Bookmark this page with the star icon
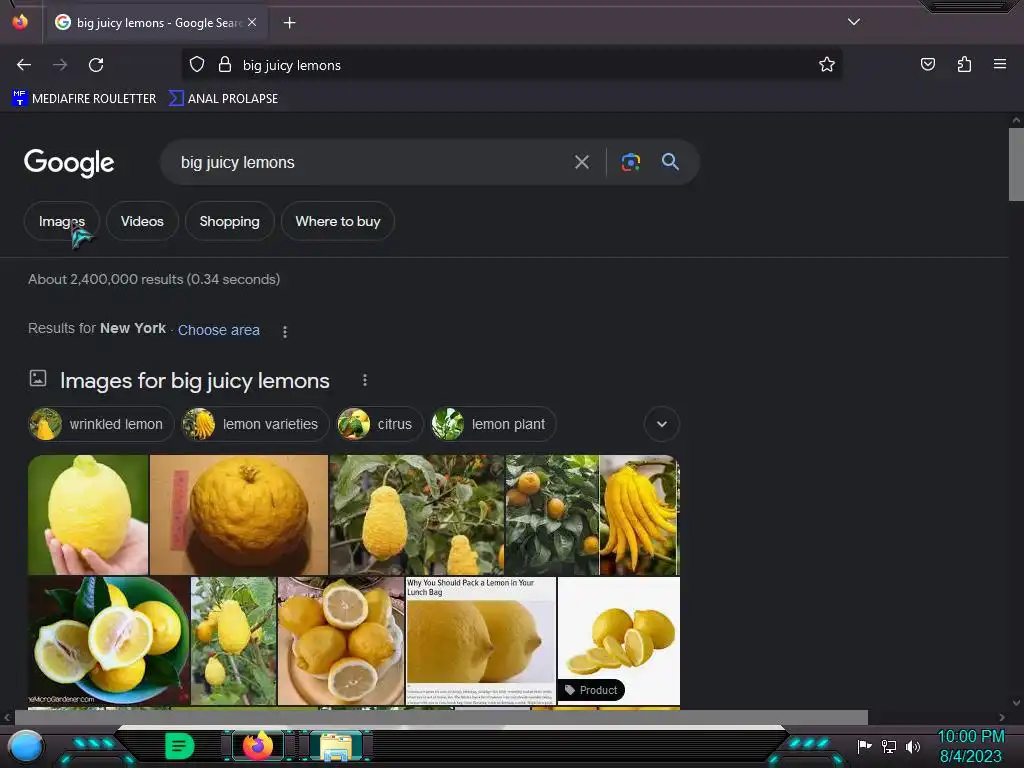This screenshot has width=1024, height=768. point(827,65)
